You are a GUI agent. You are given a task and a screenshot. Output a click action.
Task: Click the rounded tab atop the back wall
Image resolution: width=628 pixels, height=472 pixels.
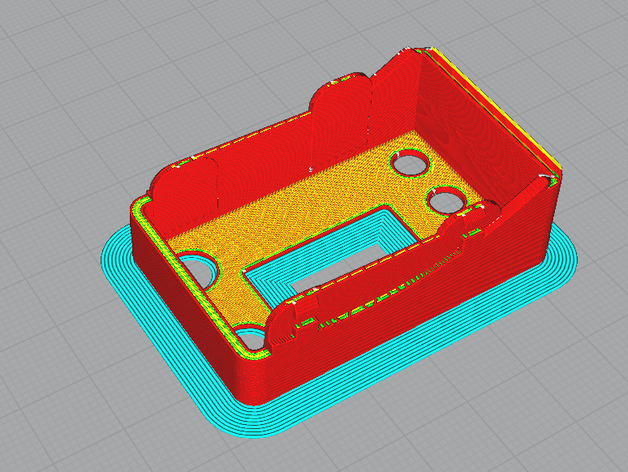click(340, 92)
